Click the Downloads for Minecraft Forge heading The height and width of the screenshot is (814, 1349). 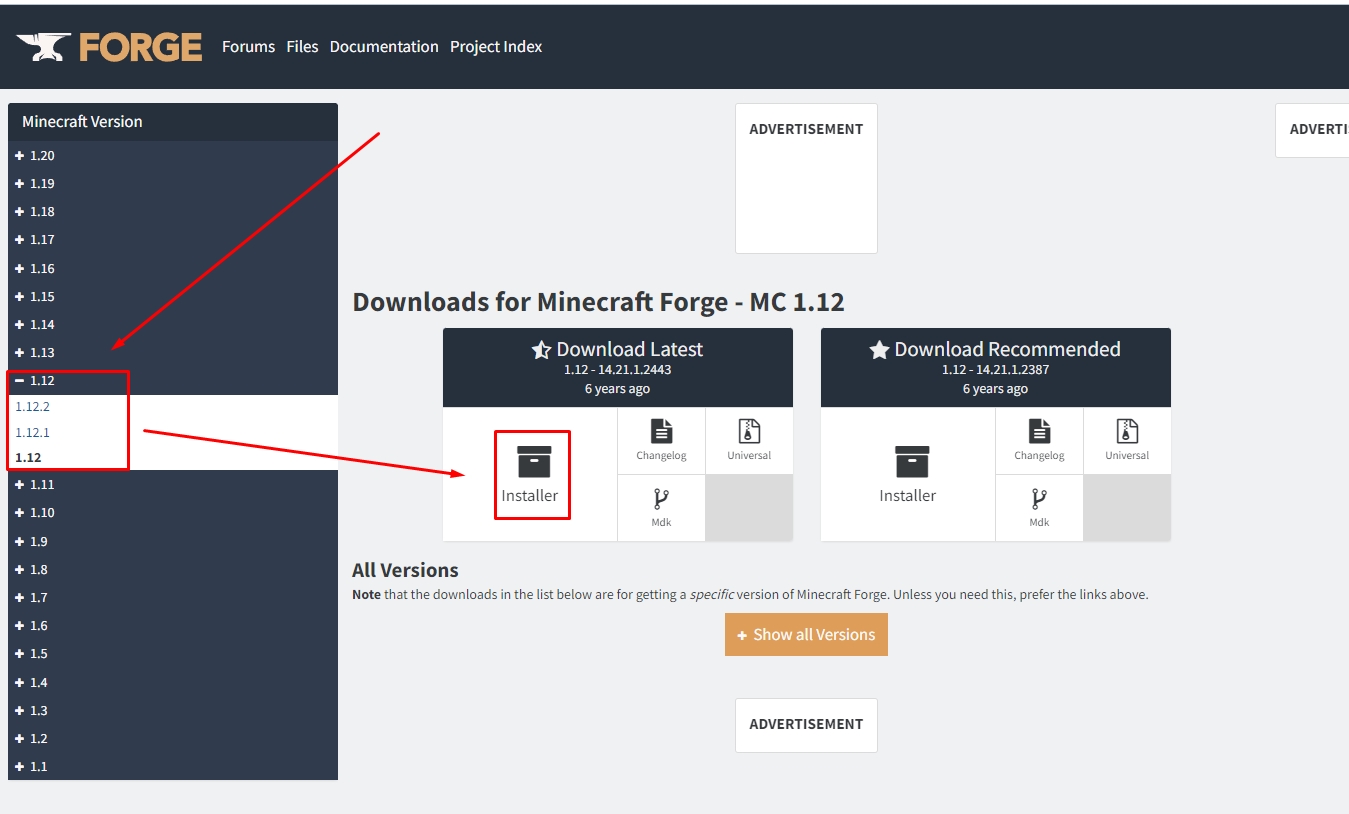[x=598, y=302]
